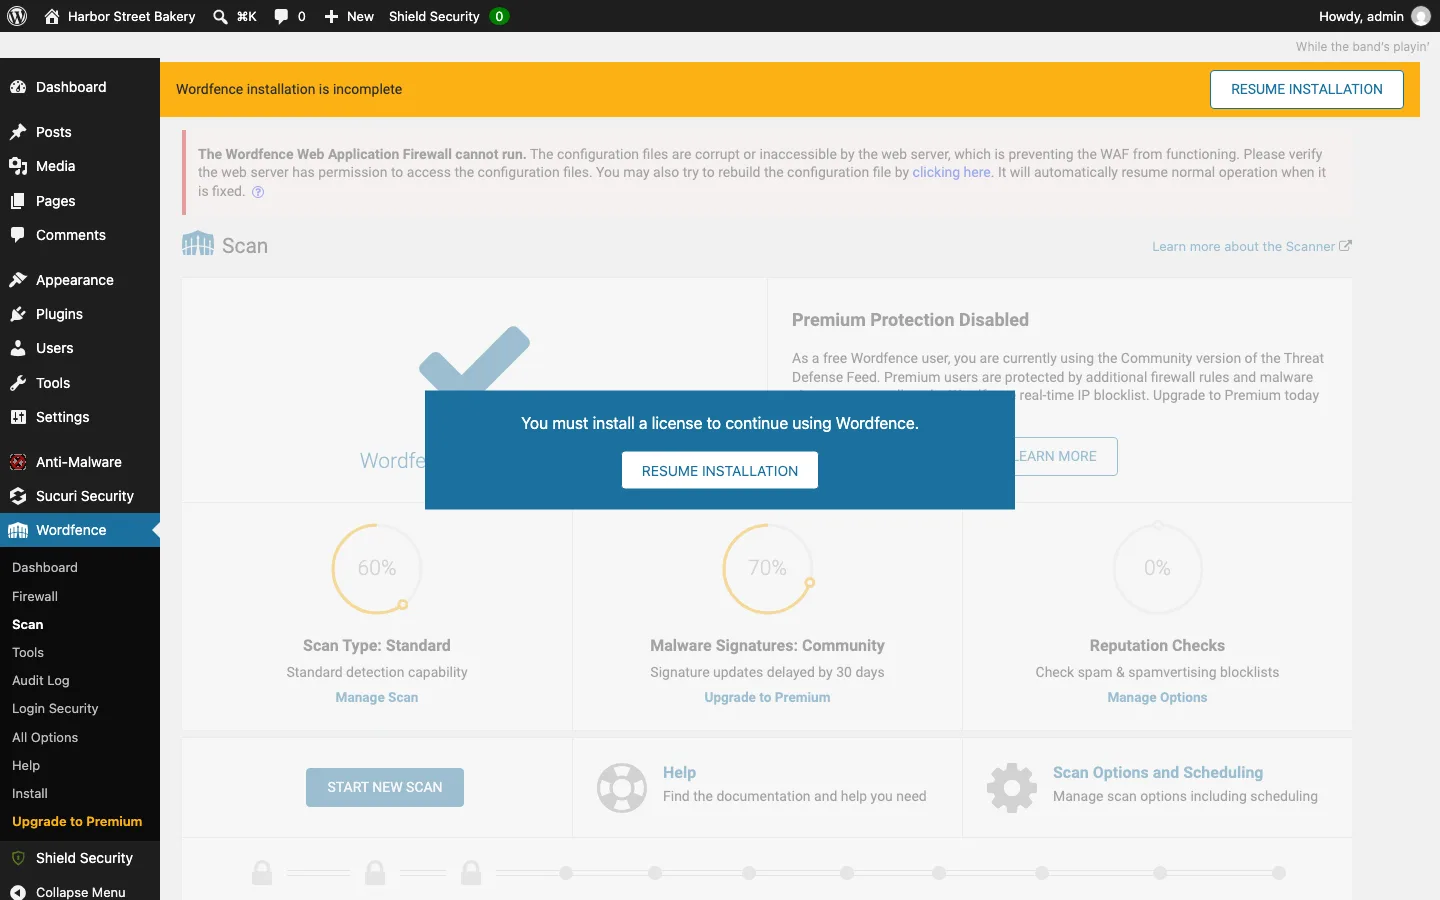The image size is (1440, 900).
Task: Open Wordfence Login Security submenu item
Action: pyautogui.click(x=55, y=708)
